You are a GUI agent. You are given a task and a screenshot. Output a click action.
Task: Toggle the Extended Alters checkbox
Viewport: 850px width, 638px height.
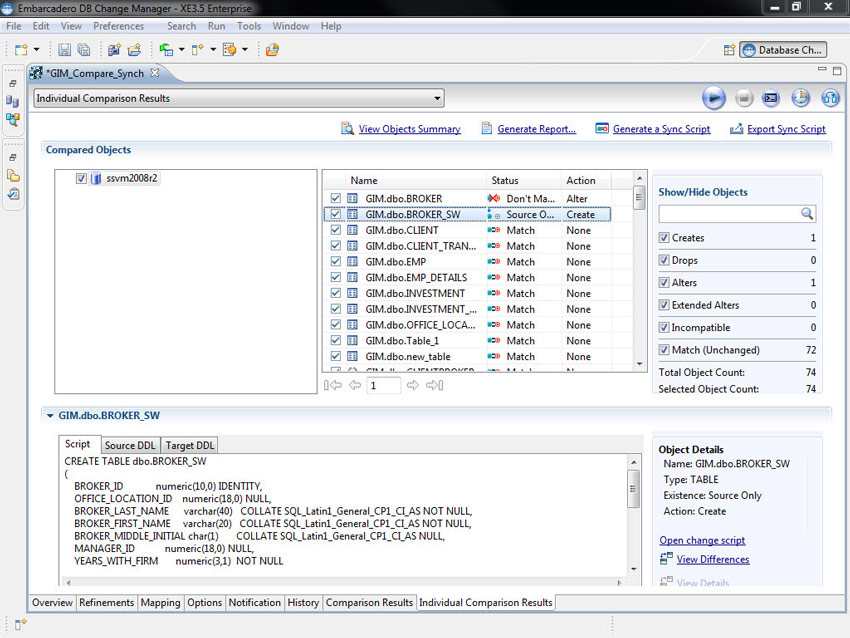pyautogui.click(x=664, y=305)
